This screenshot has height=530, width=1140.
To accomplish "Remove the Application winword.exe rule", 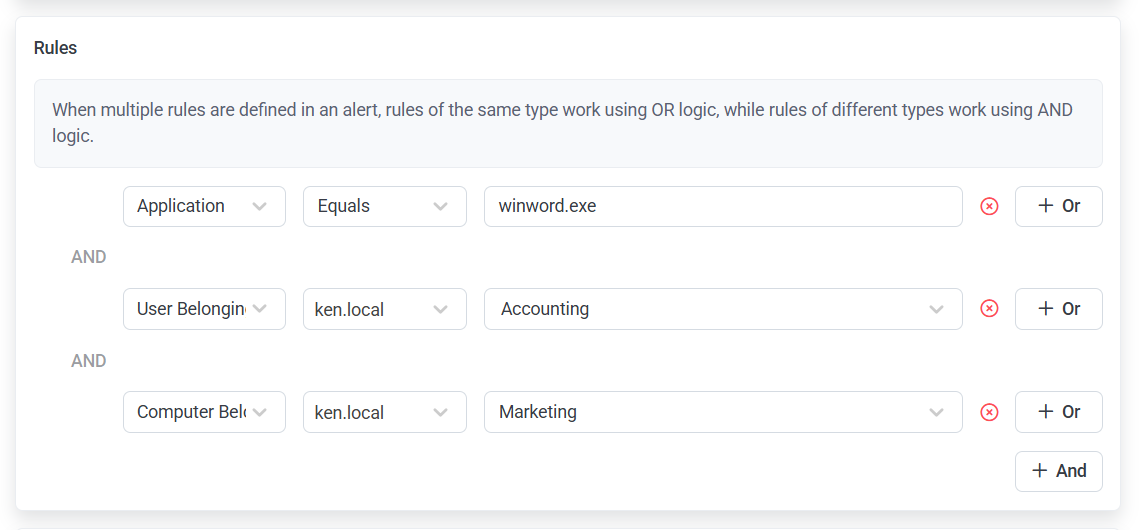I will (x=989, y=207).
